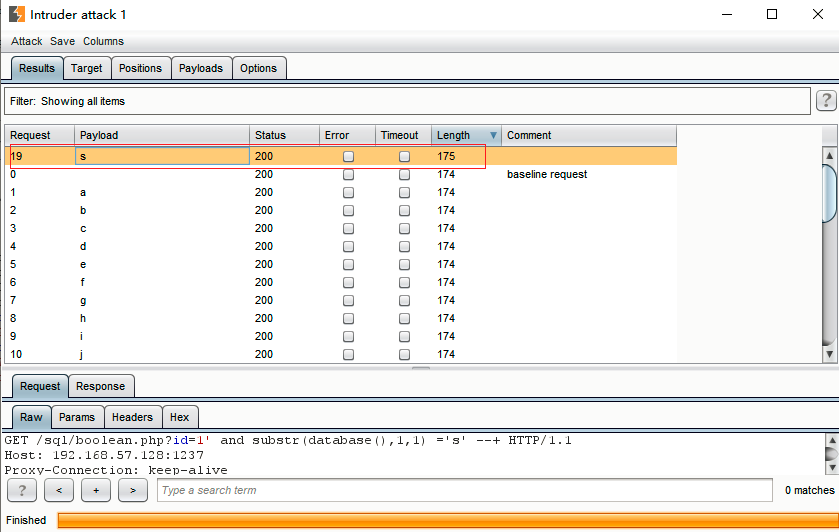Click results table scroll up arrow
The image size is (839, 532).
tap(829, 156)
